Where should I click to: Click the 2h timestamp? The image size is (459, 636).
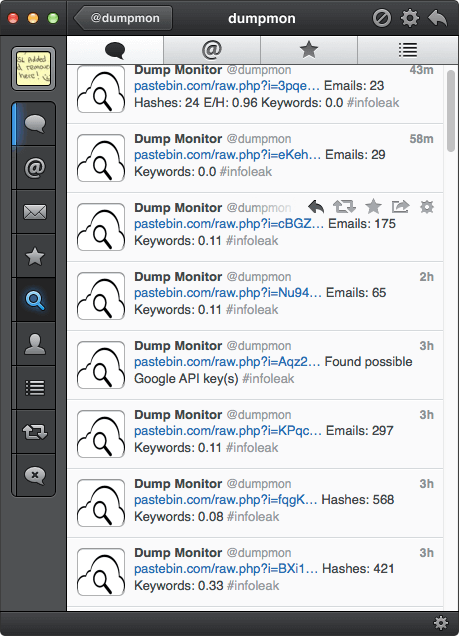427,277
